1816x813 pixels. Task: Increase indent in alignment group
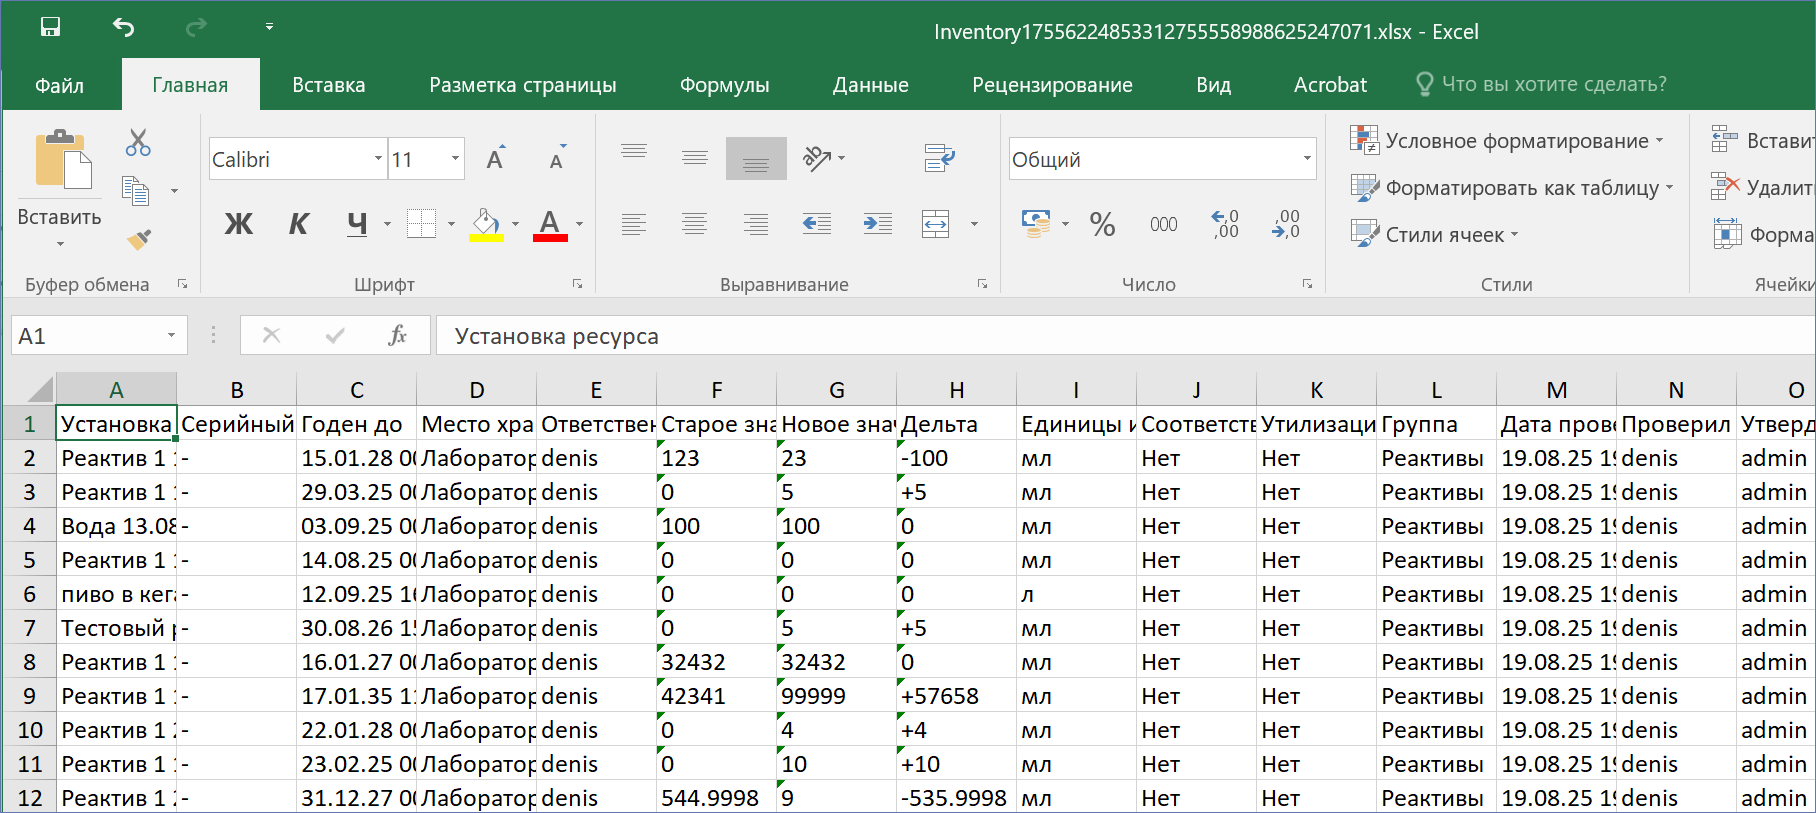877,224
